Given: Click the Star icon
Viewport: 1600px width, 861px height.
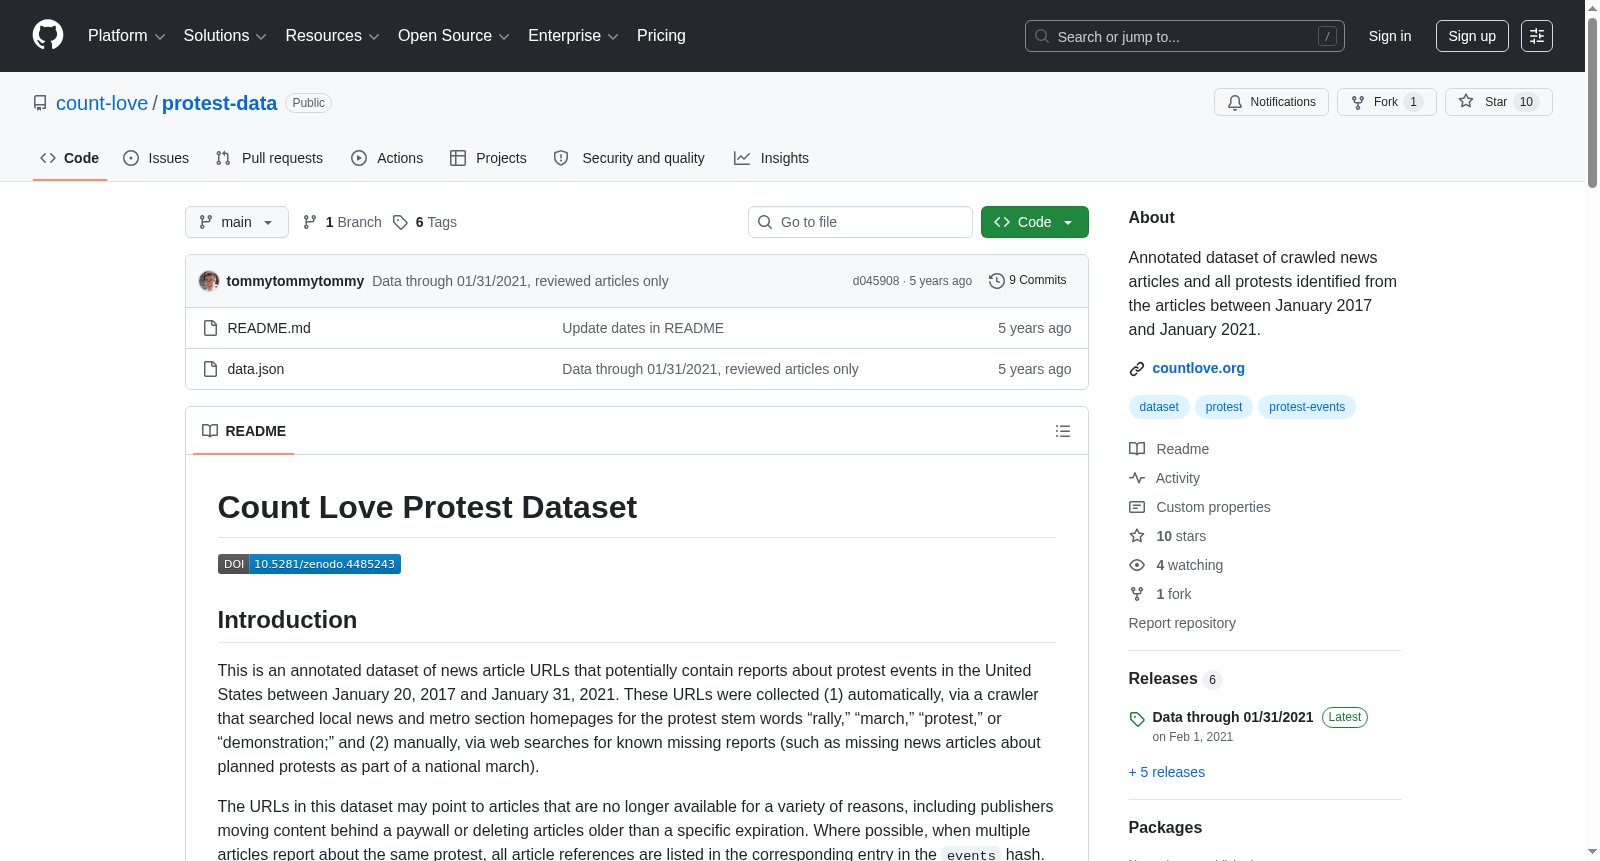Looking at the screenshot, I should click(1466, 101).
